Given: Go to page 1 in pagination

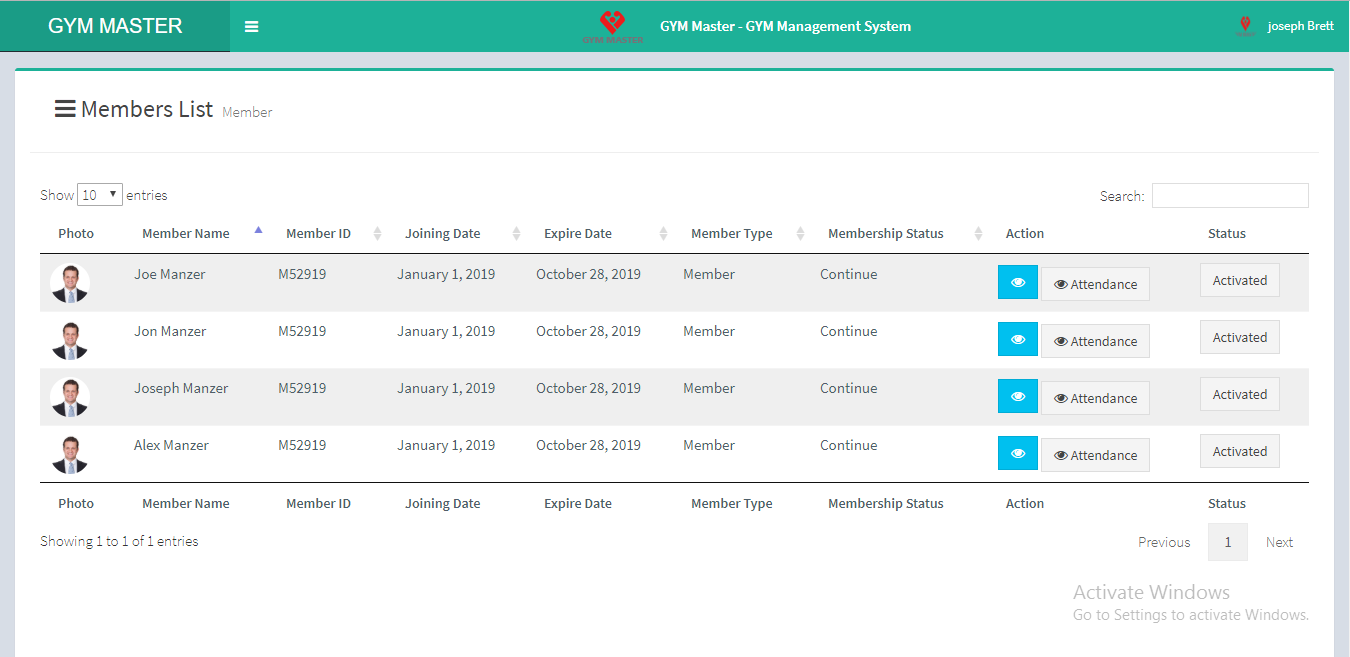Looking at the screenshot, I should tap(1227, 542).
